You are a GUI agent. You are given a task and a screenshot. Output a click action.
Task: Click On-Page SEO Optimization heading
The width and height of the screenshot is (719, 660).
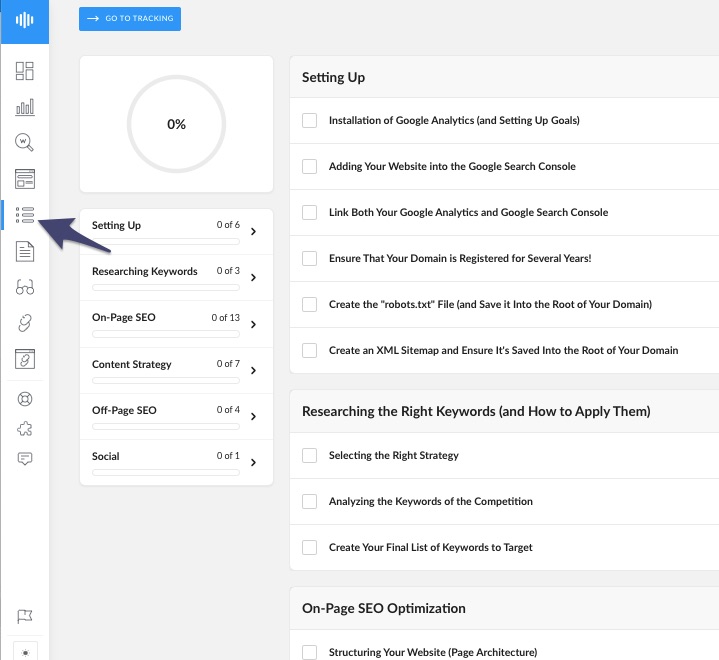[383, 608]
